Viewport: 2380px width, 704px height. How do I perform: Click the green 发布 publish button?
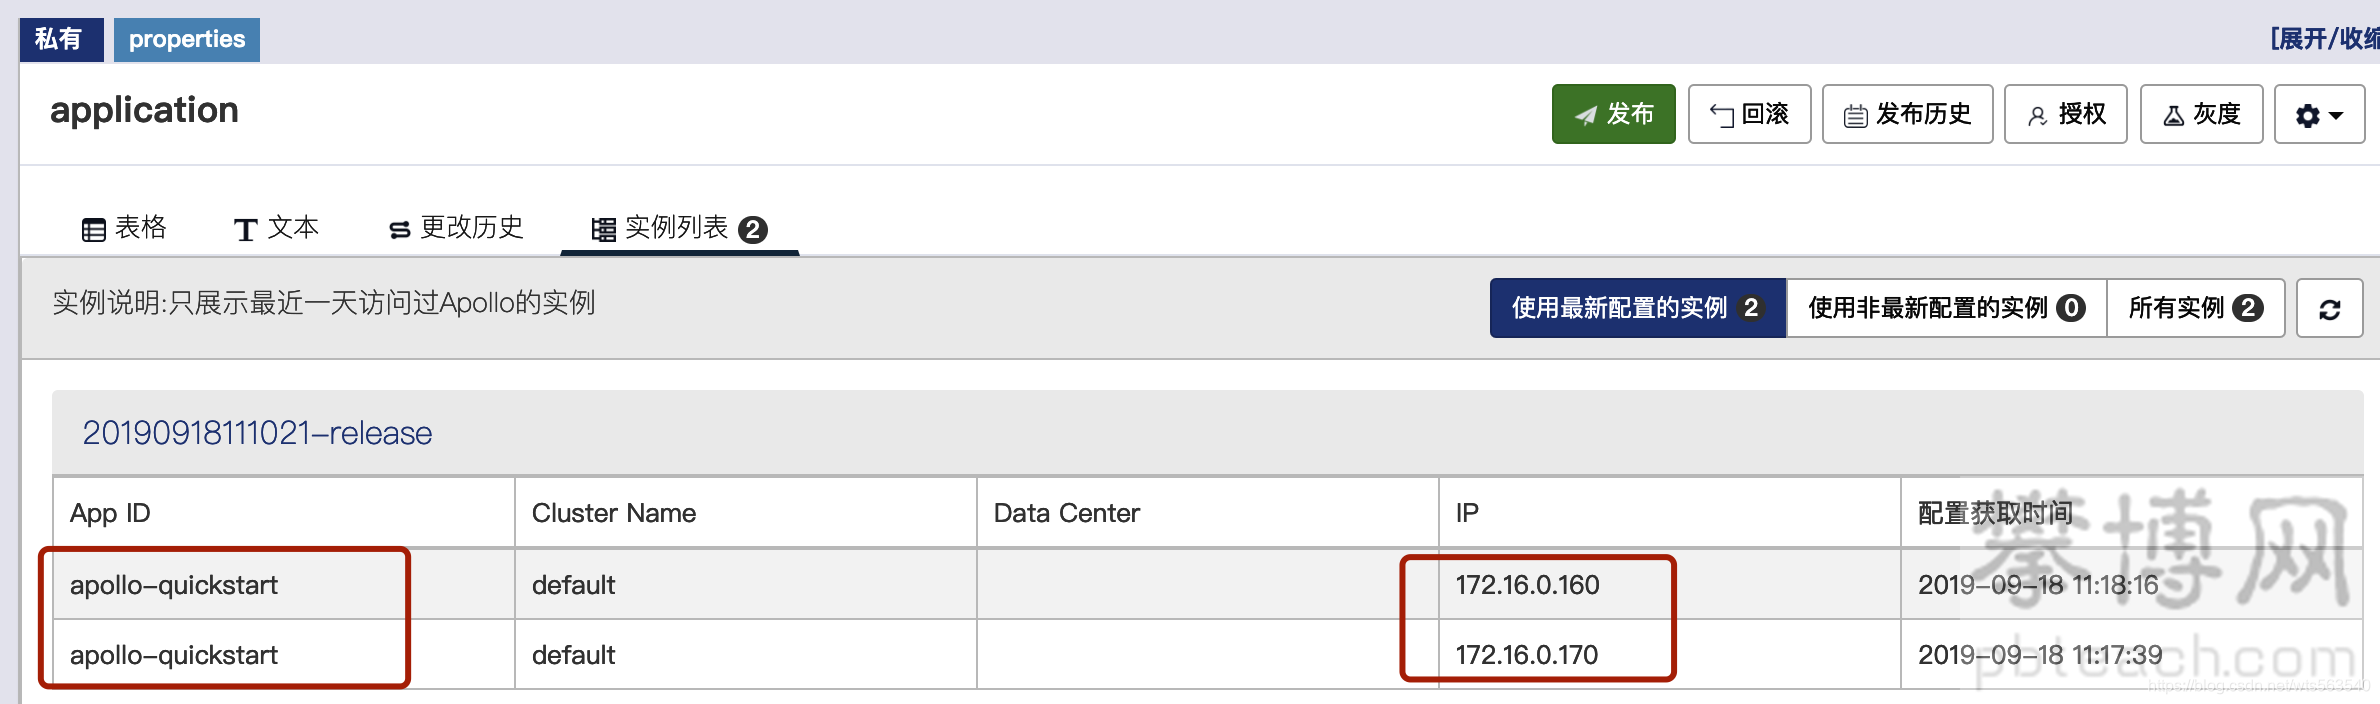[1613, 114]
